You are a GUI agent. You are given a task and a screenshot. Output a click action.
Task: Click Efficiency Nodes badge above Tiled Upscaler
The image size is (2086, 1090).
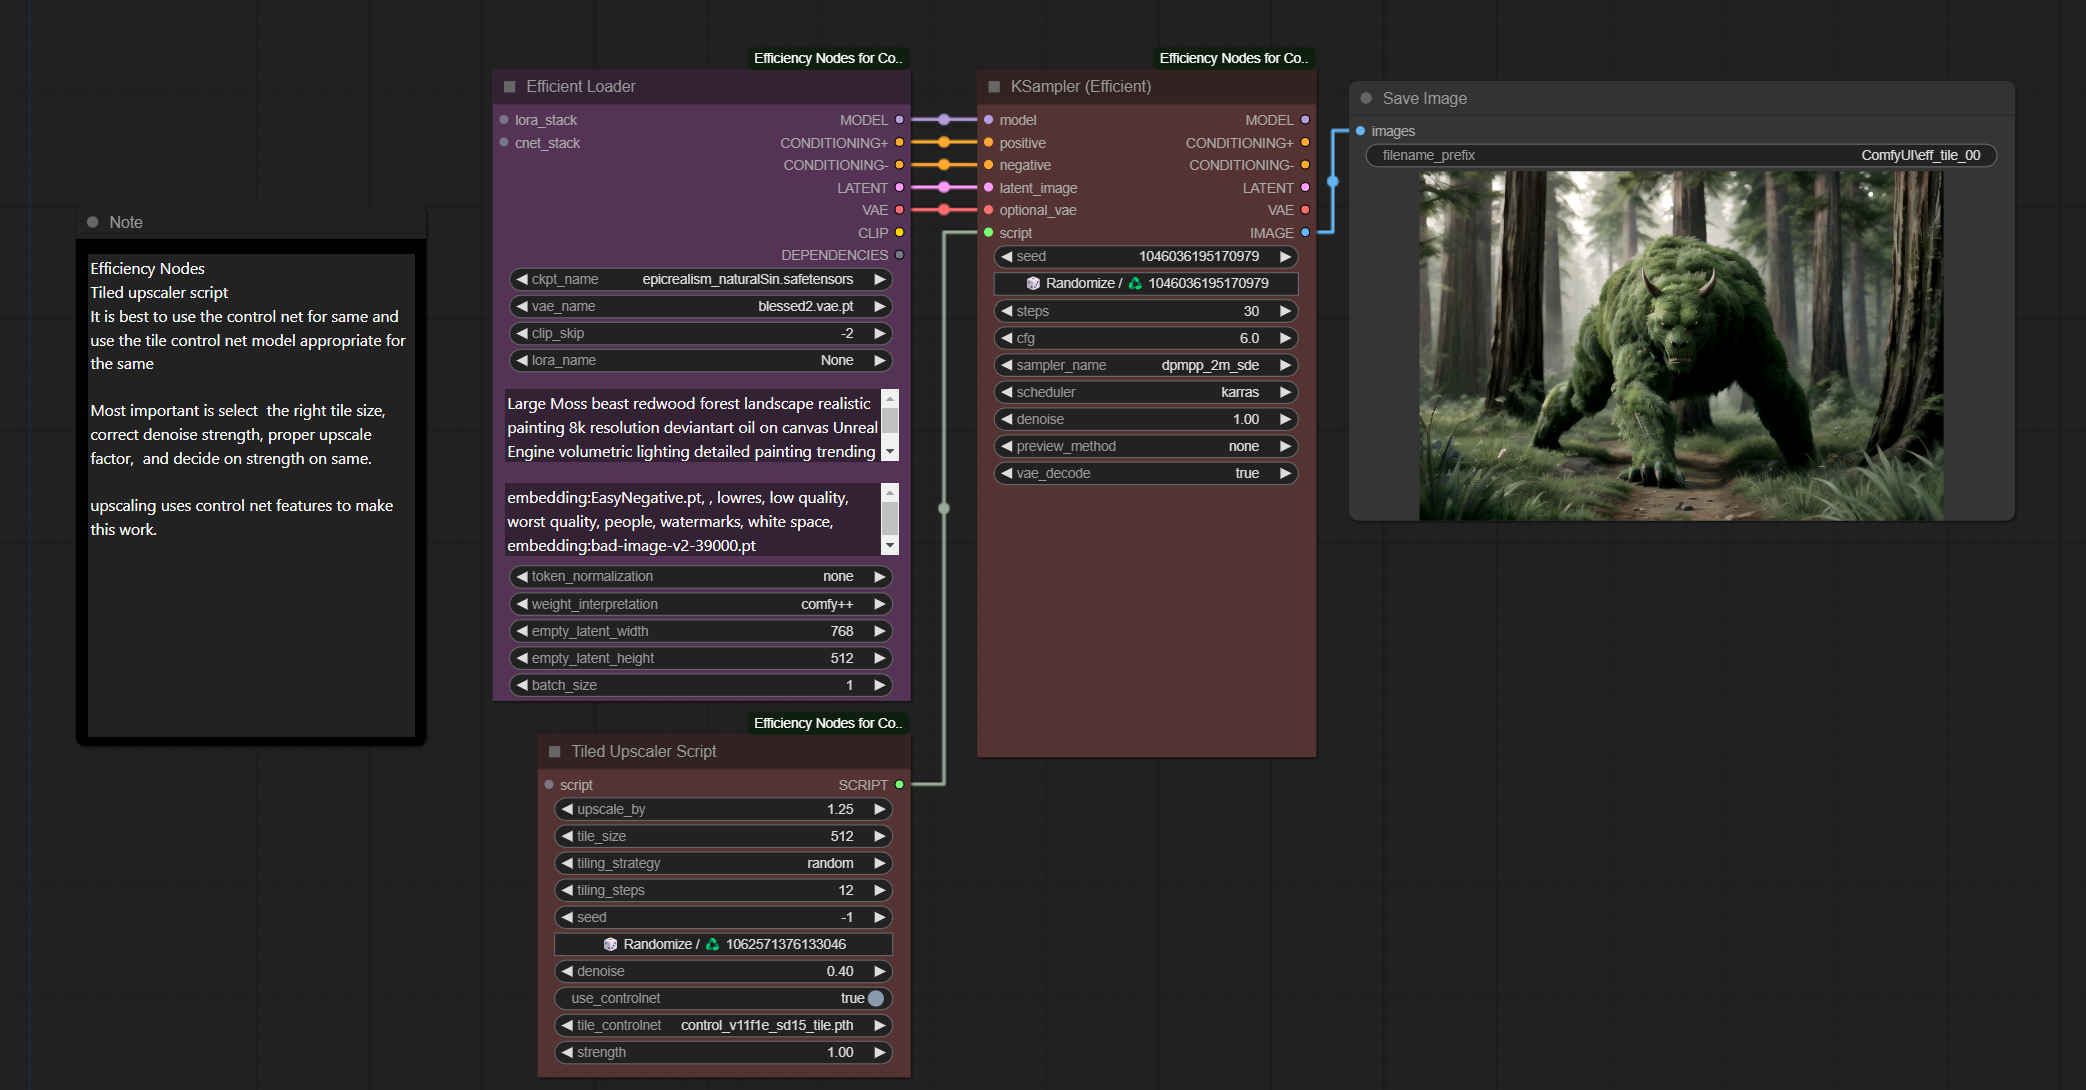(x=827, y=723)
